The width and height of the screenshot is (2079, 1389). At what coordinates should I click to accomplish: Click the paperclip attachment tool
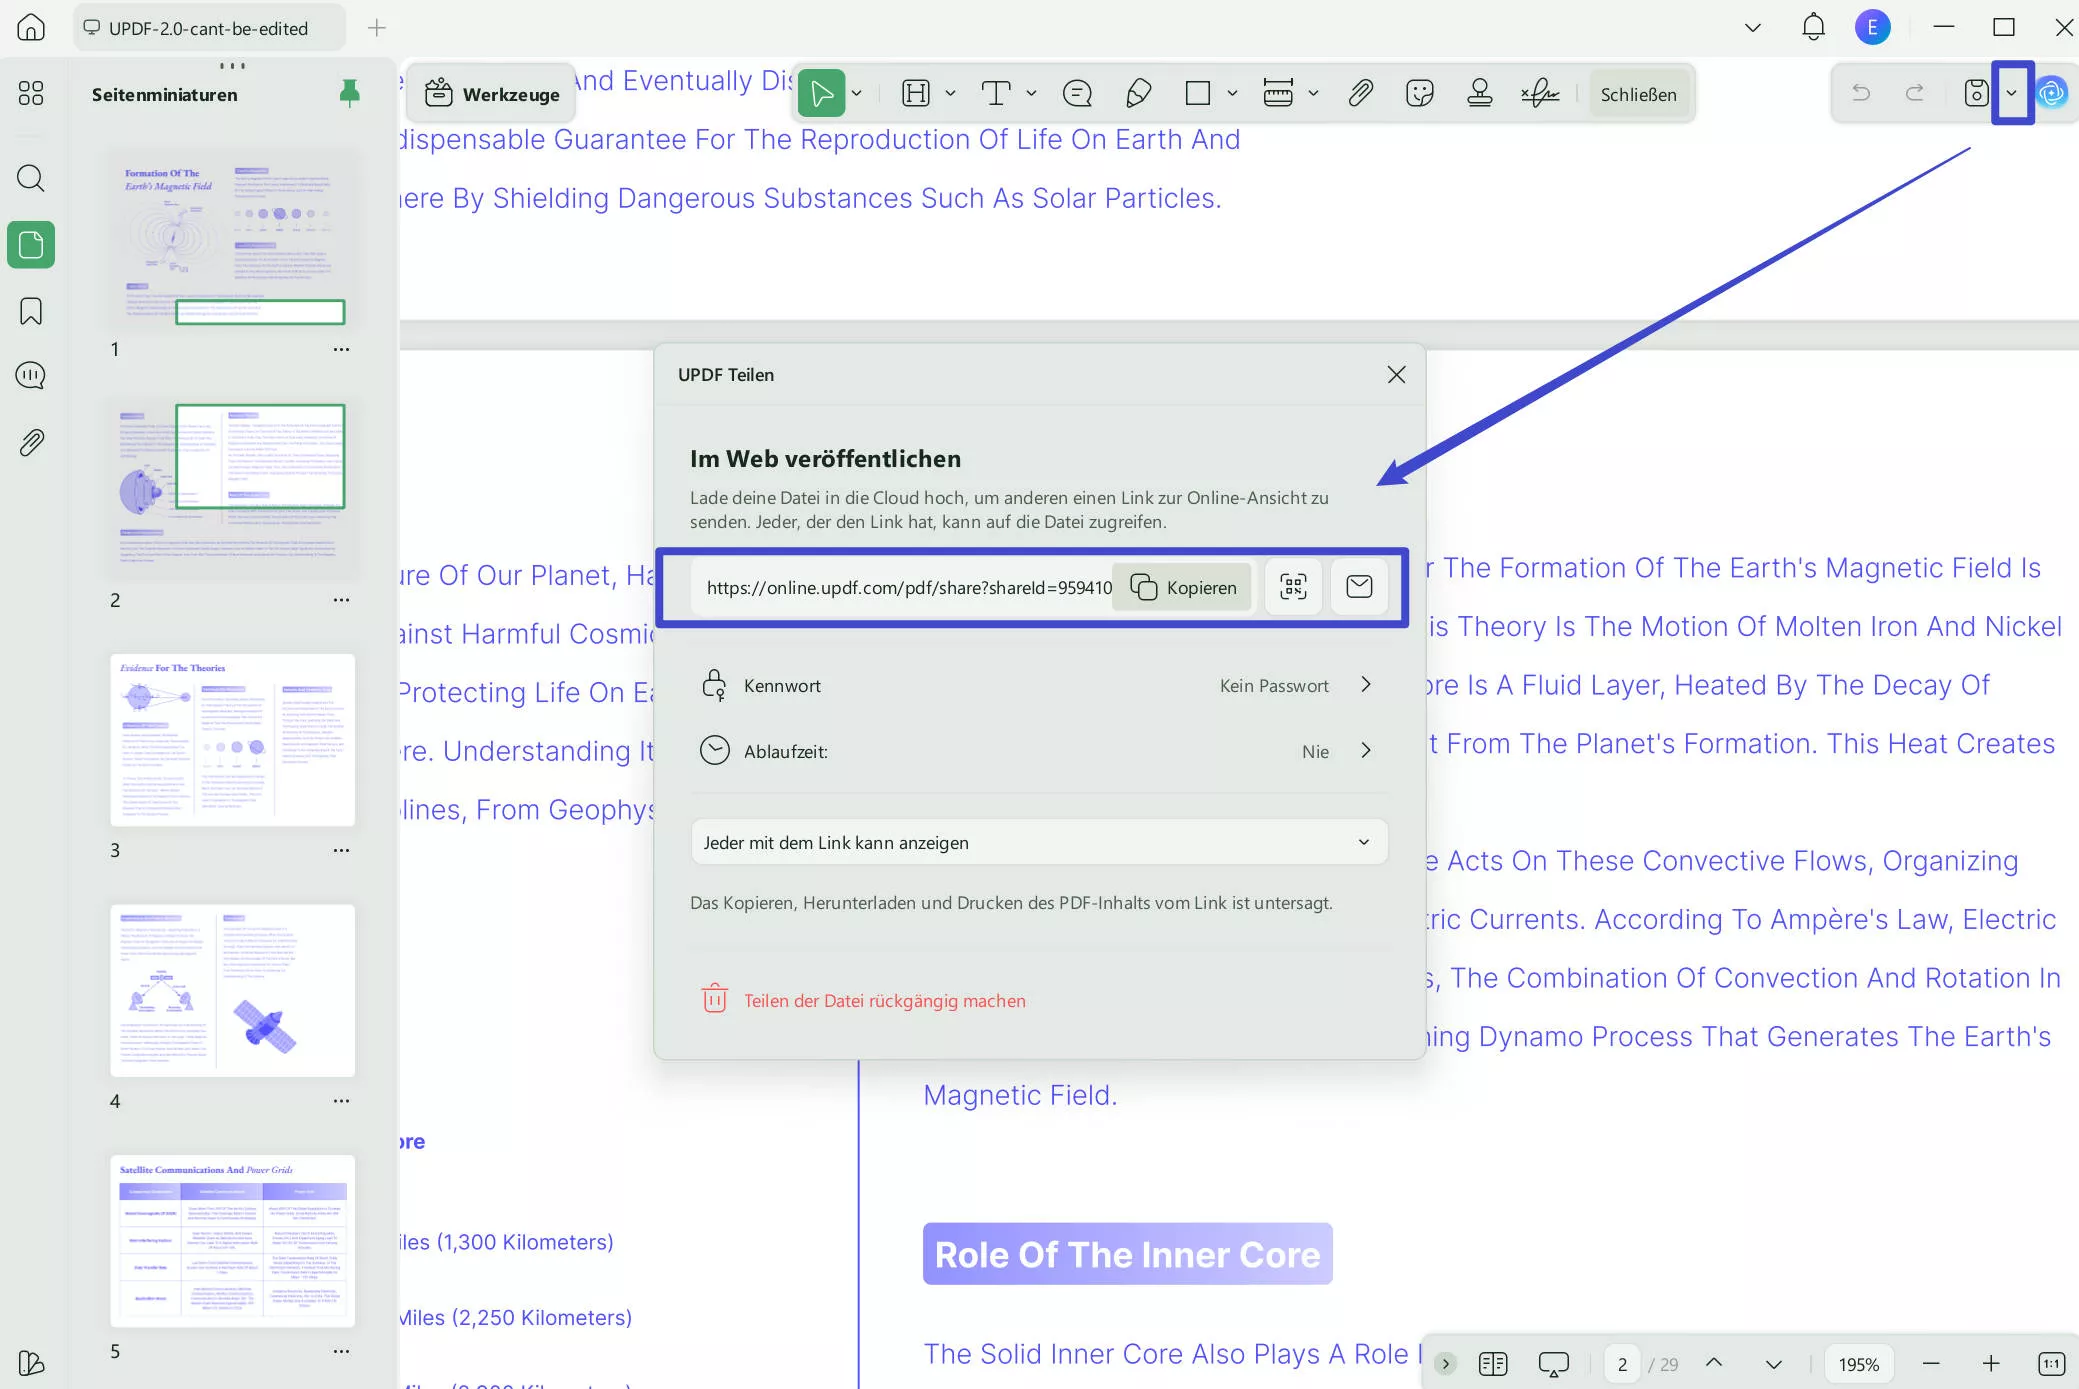(1360, 93)
